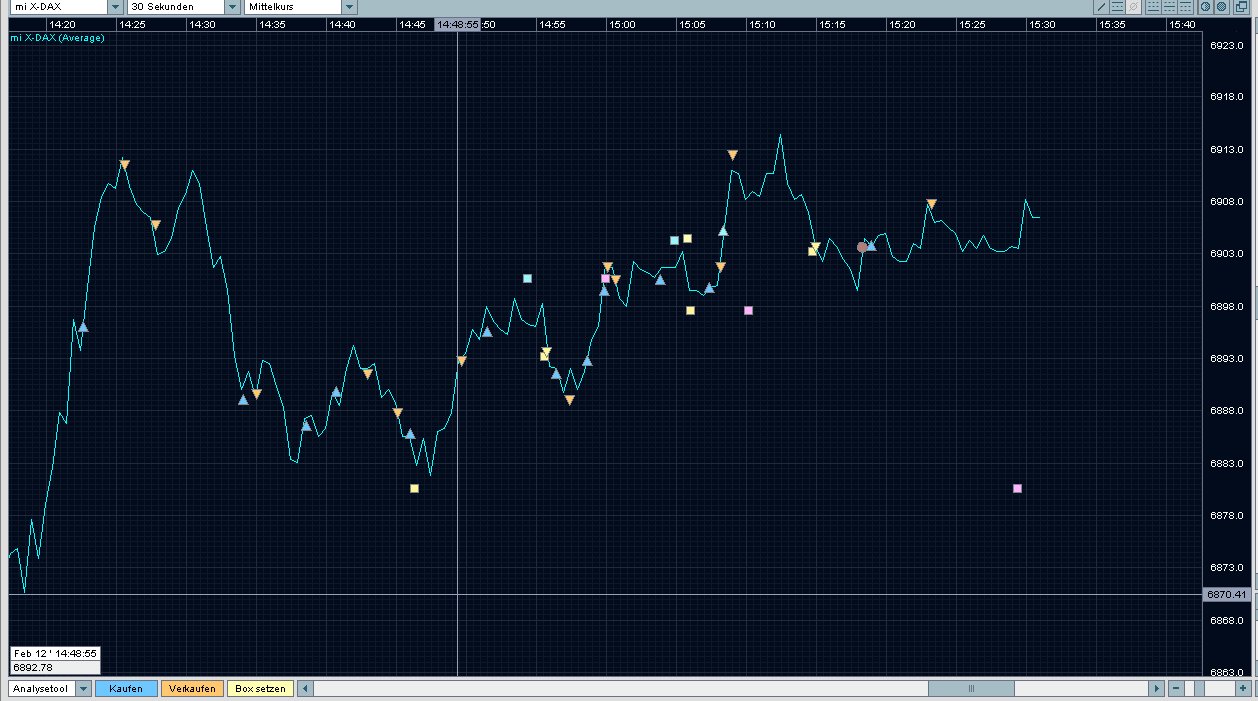Image resolution: width=1258 pixels, height=701 pixels.
Task: Click the Box setzen button
Action: [x=260, y=689]
